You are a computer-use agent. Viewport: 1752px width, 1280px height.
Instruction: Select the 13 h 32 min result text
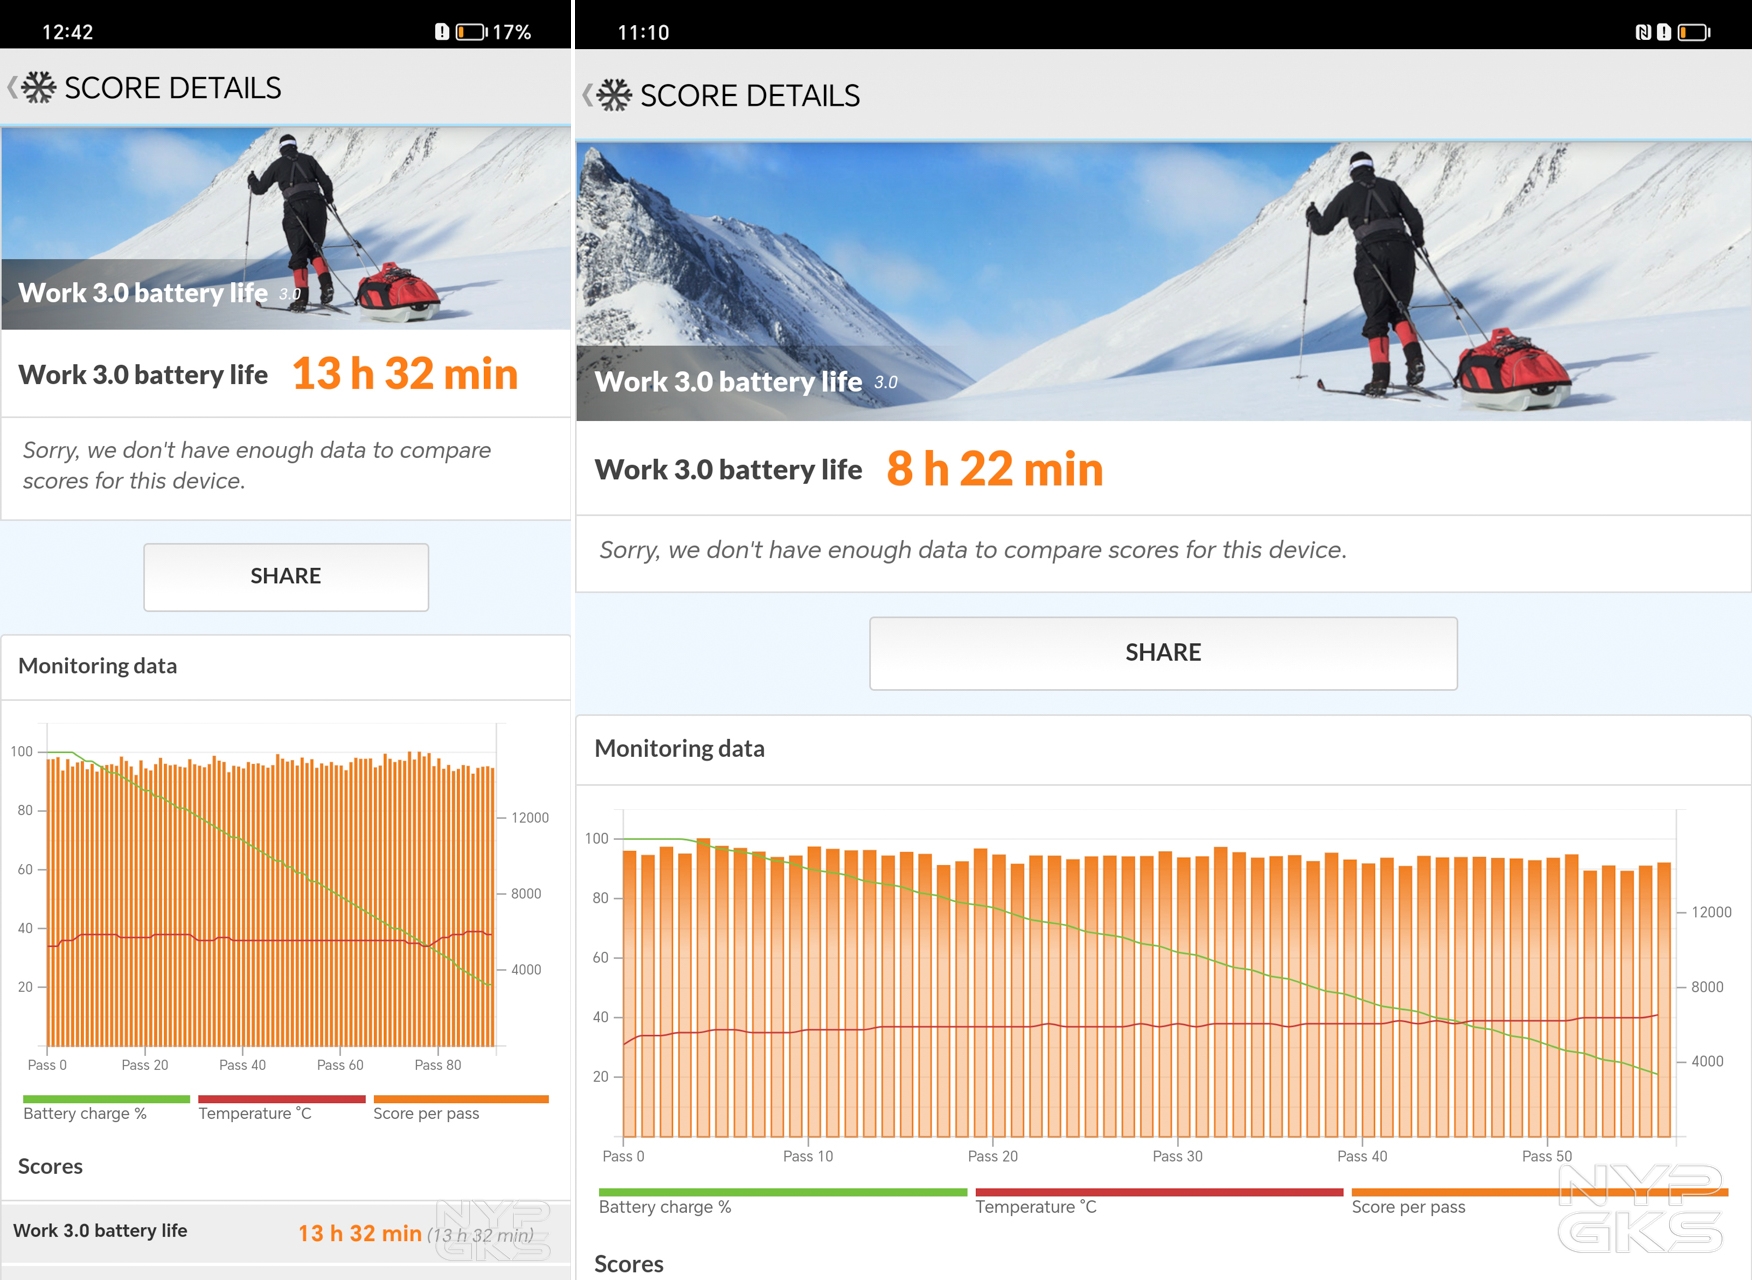click(x=405, y=374)
